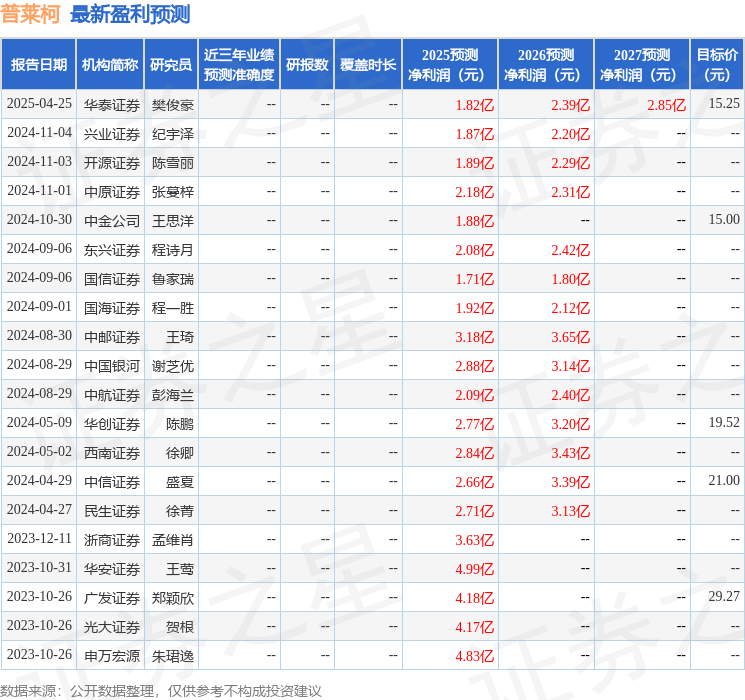Select the 中邮证券 institution cell

click(112, 337)
